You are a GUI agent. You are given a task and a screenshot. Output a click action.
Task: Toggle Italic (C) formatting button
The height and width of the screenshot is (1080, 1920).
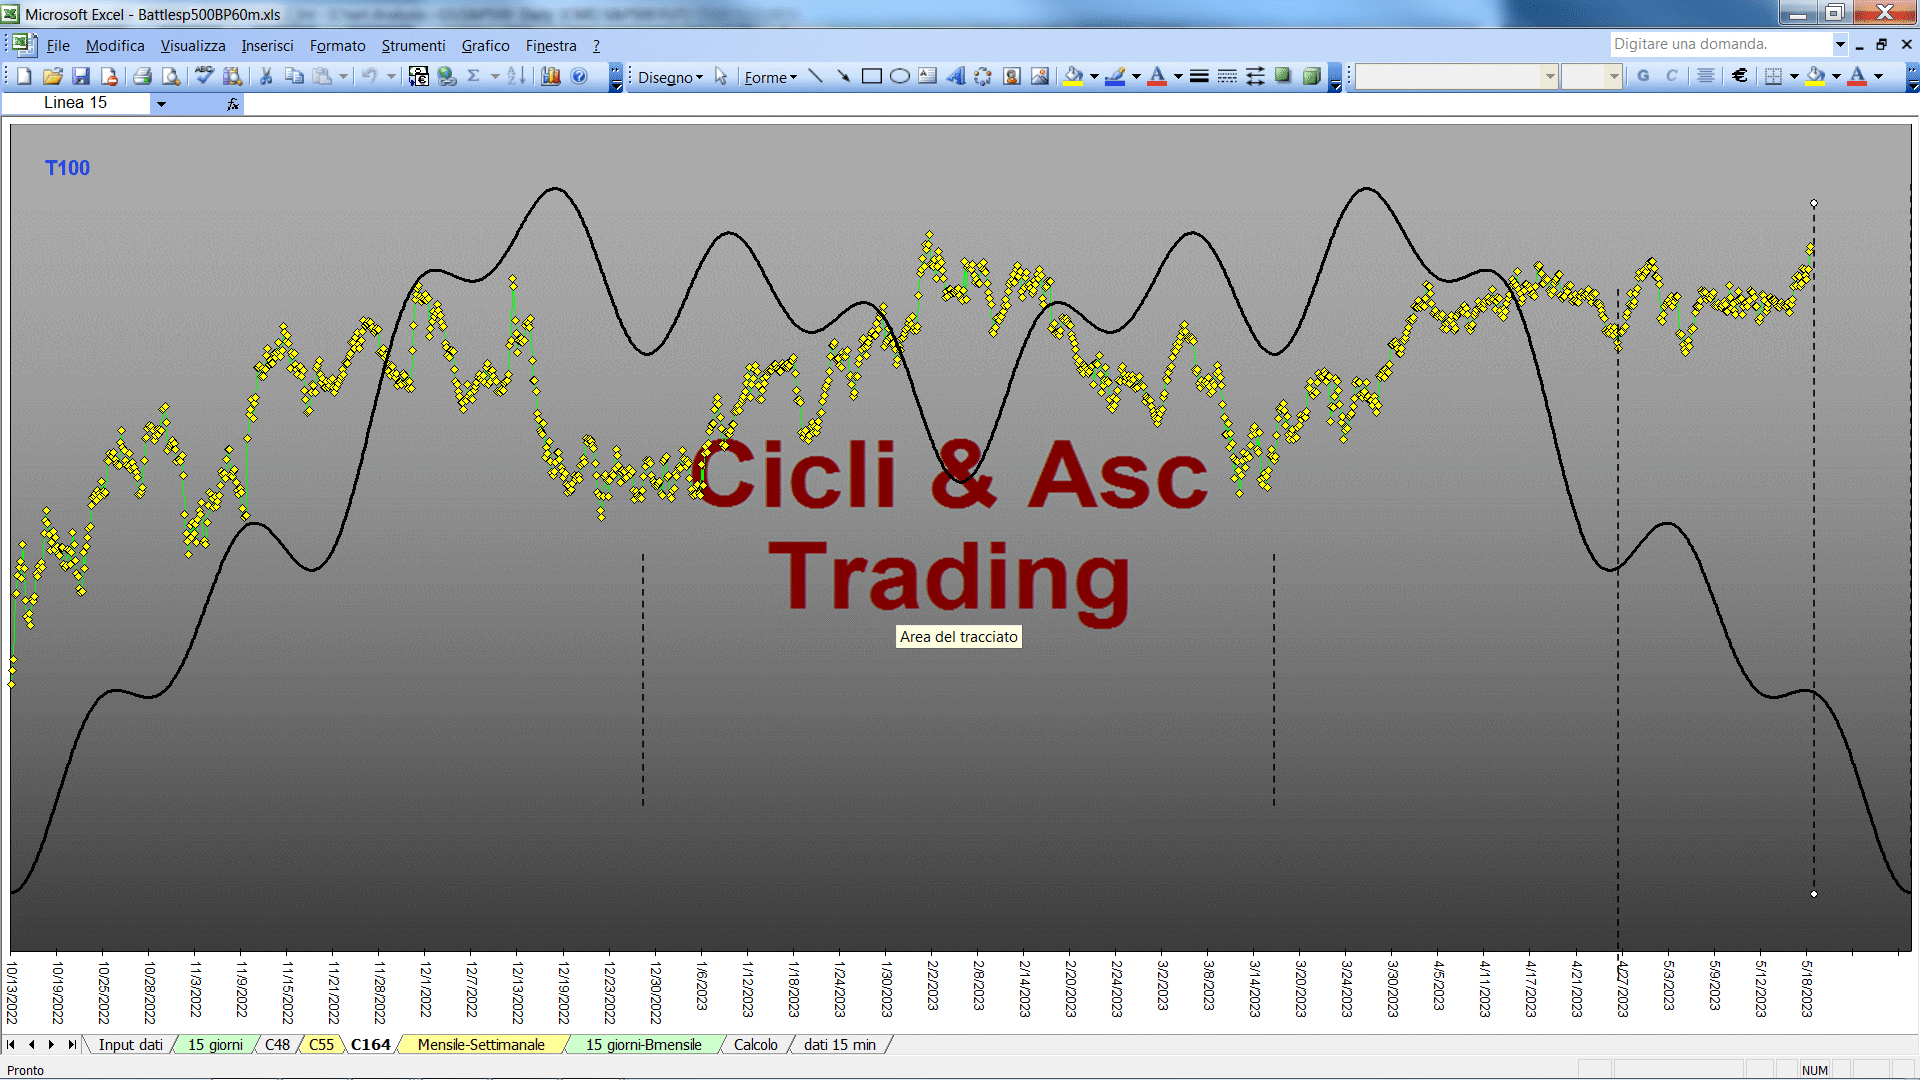point(1671,76)
